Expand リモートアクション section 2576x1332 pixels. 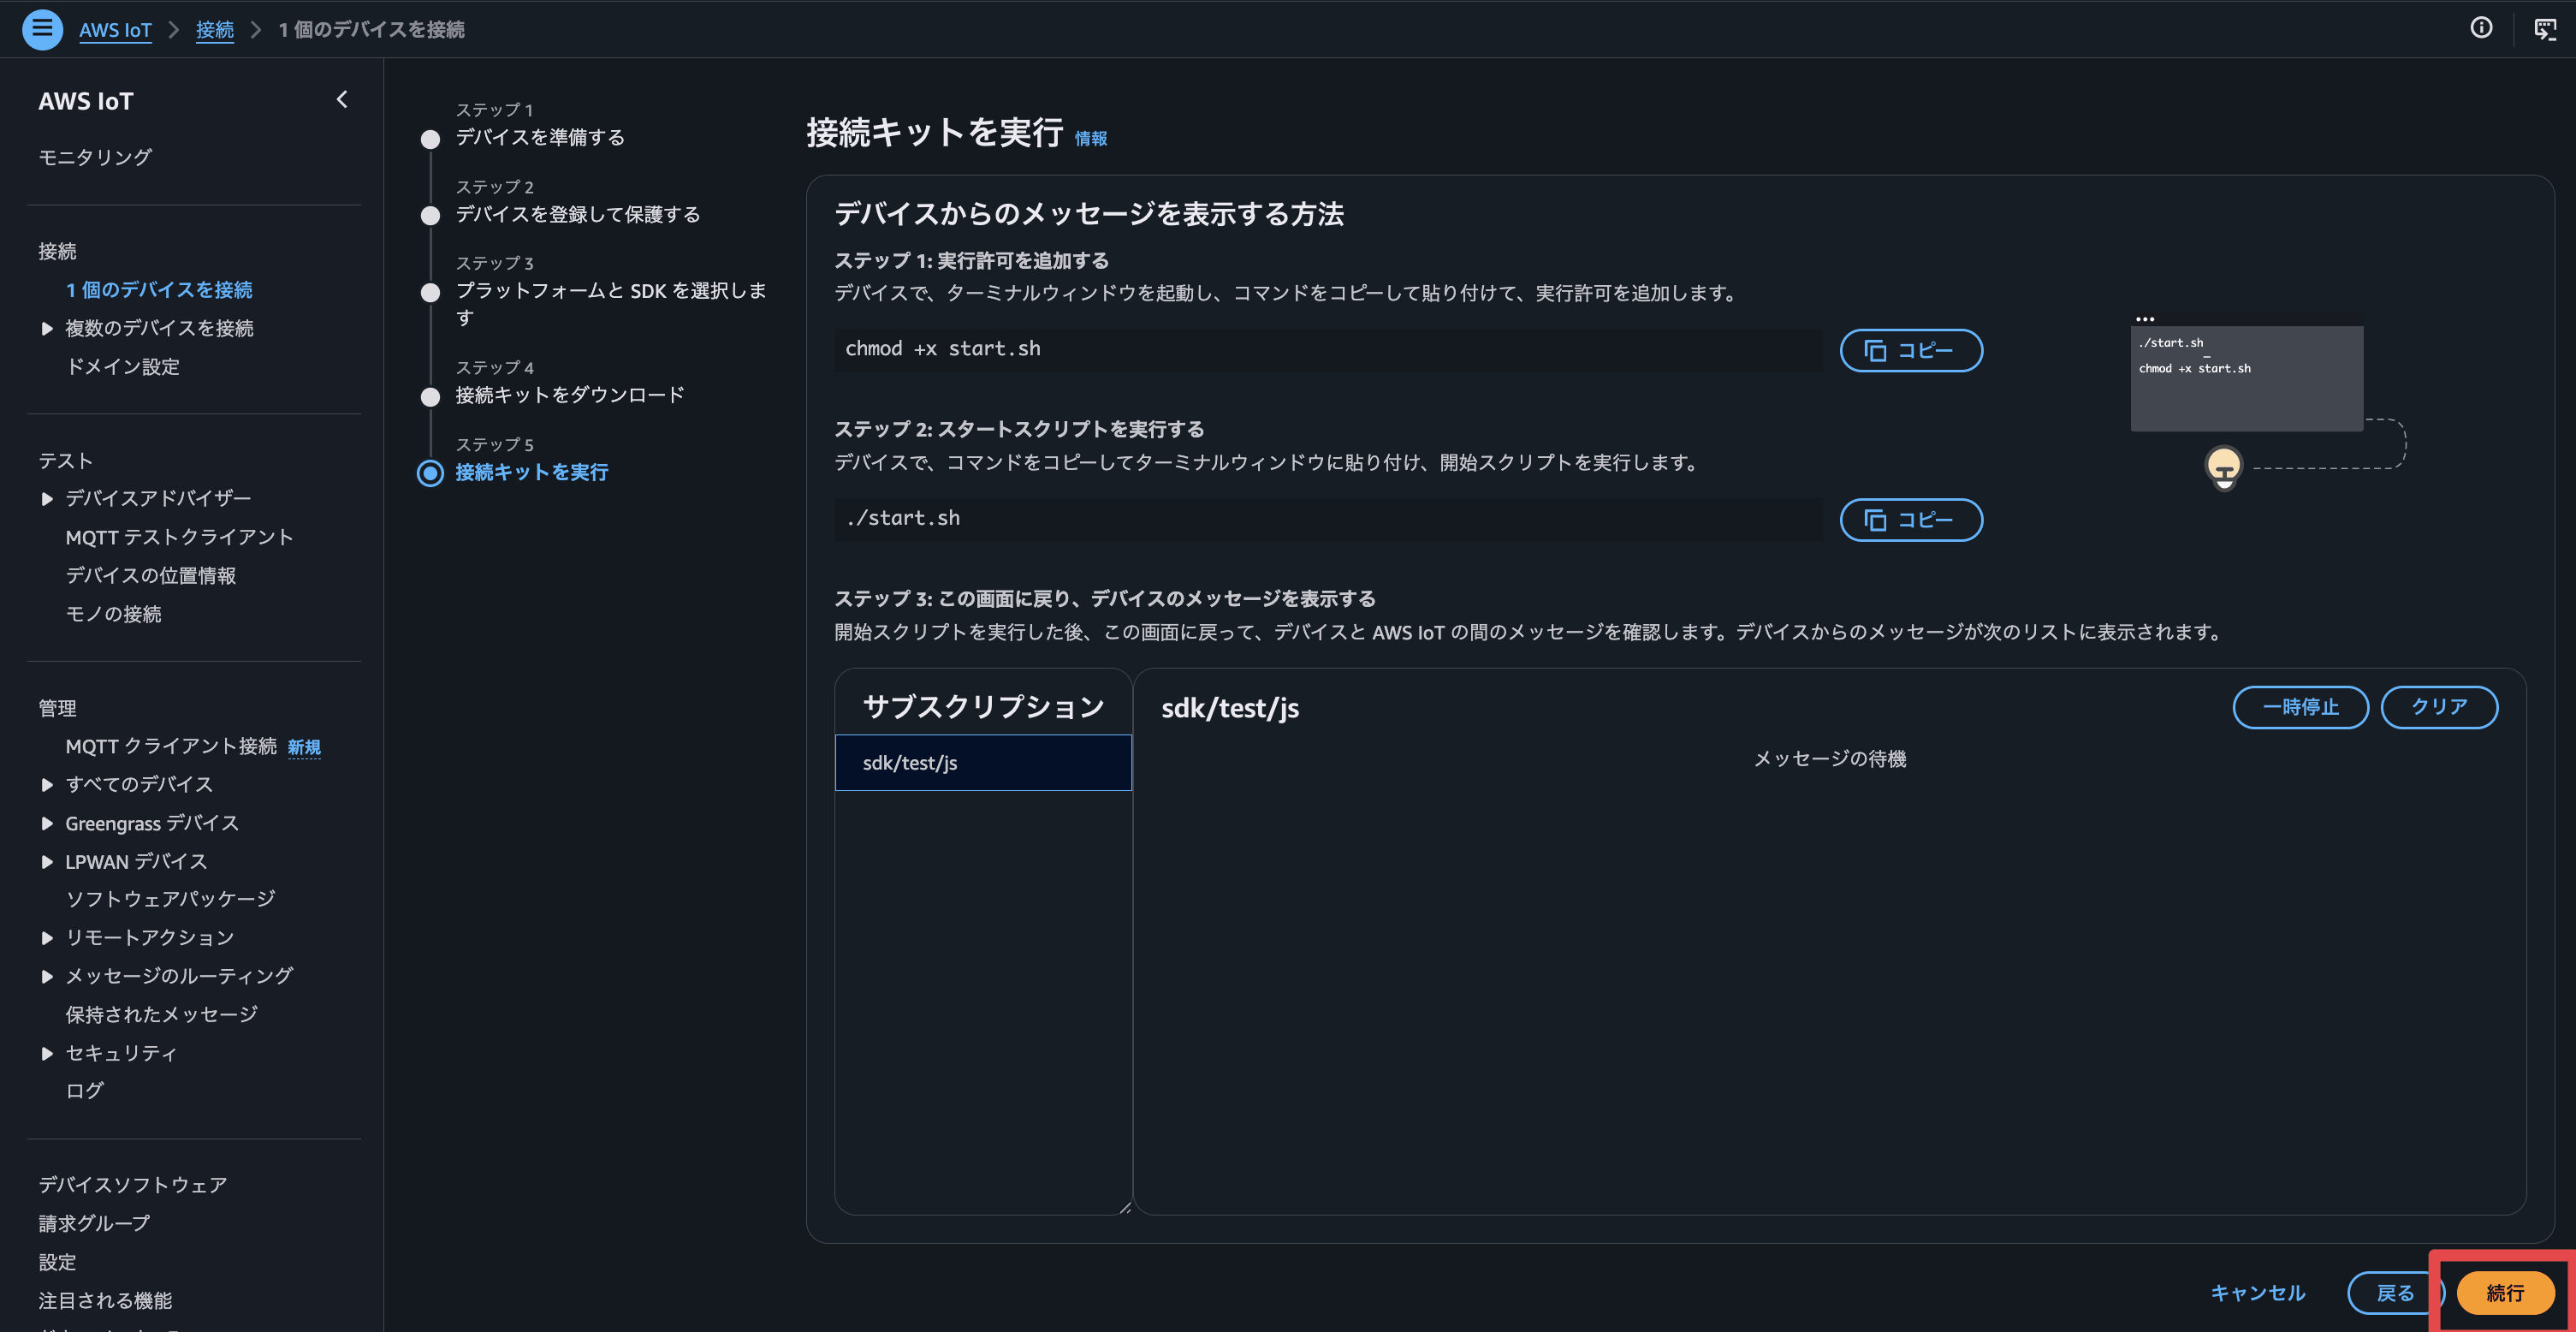46,937
